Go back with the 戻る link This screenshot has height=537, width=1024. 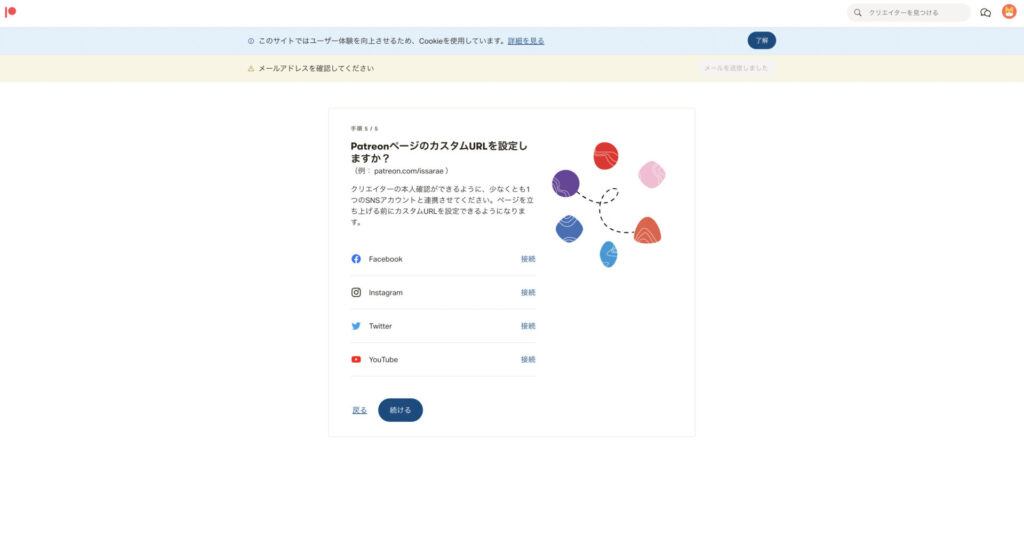click(x=359, y=410)
